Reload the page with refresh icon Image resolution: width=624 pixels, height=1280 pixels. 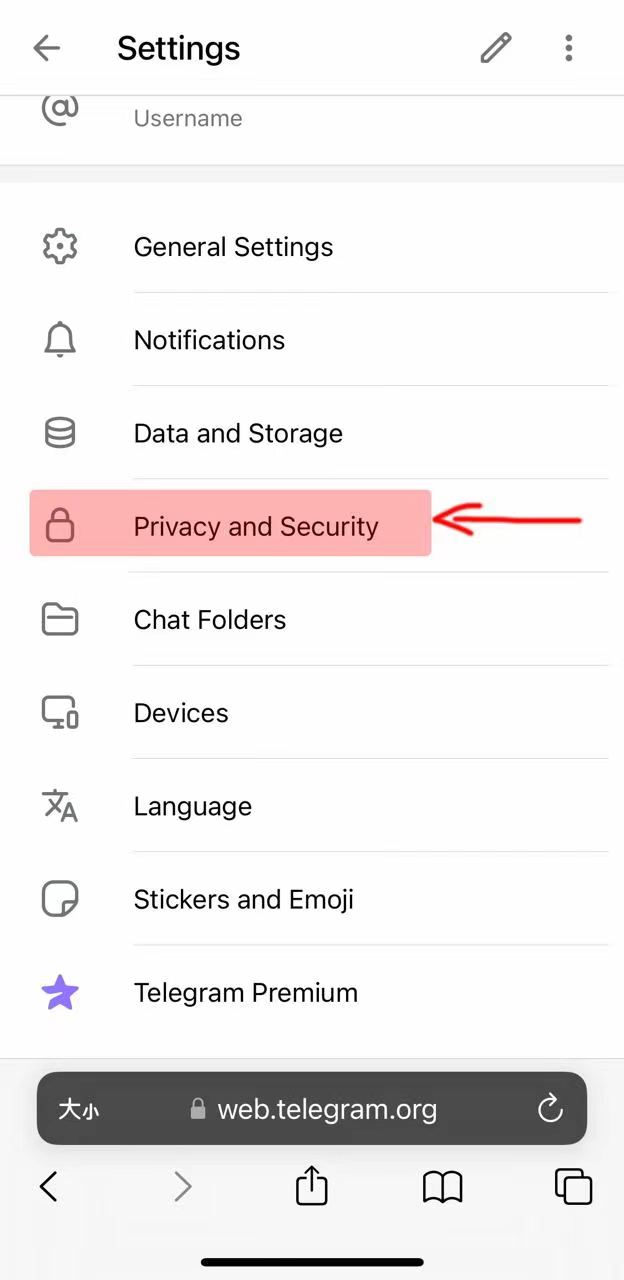pyautogui.click(x=550, y=1108)
